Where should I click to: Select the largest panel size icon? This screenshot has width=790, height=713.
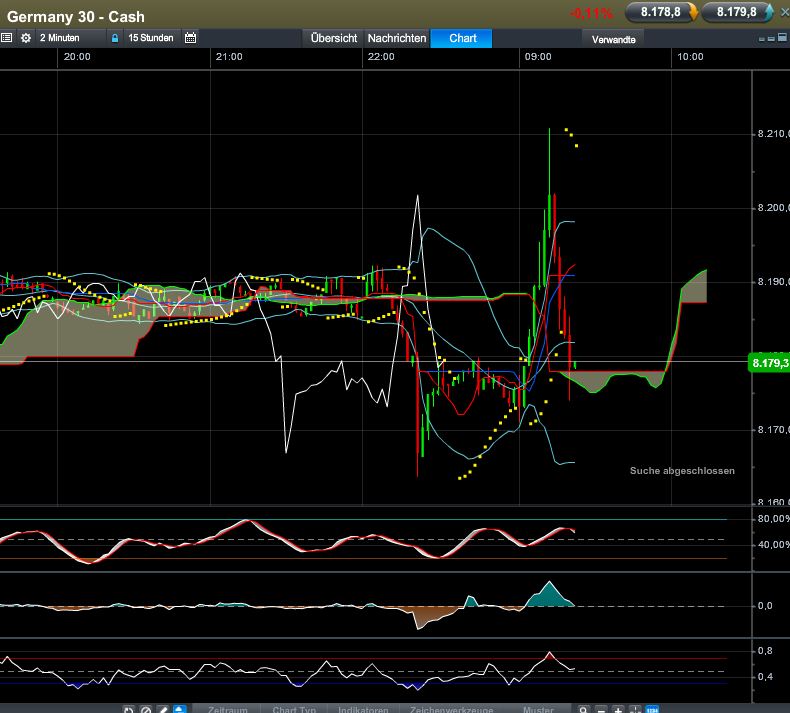(x=782, y=37)
